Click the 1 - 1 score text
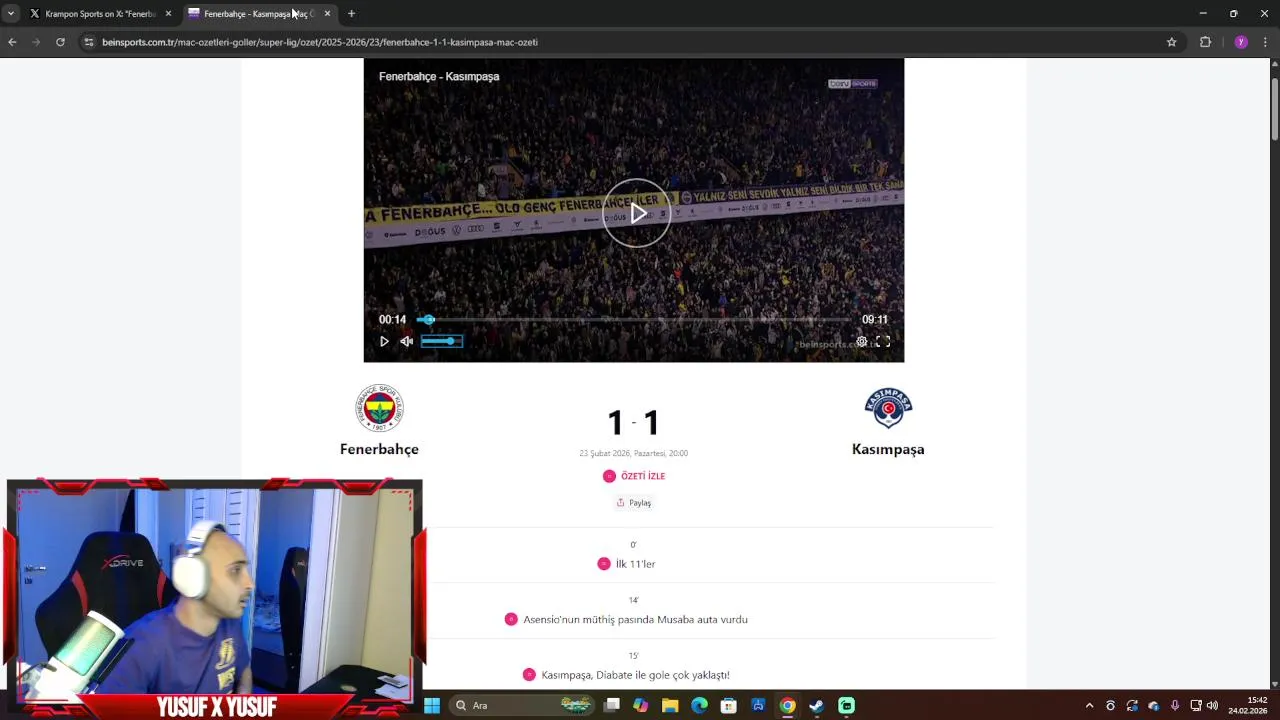1280x720 pixels. [633, 422]
